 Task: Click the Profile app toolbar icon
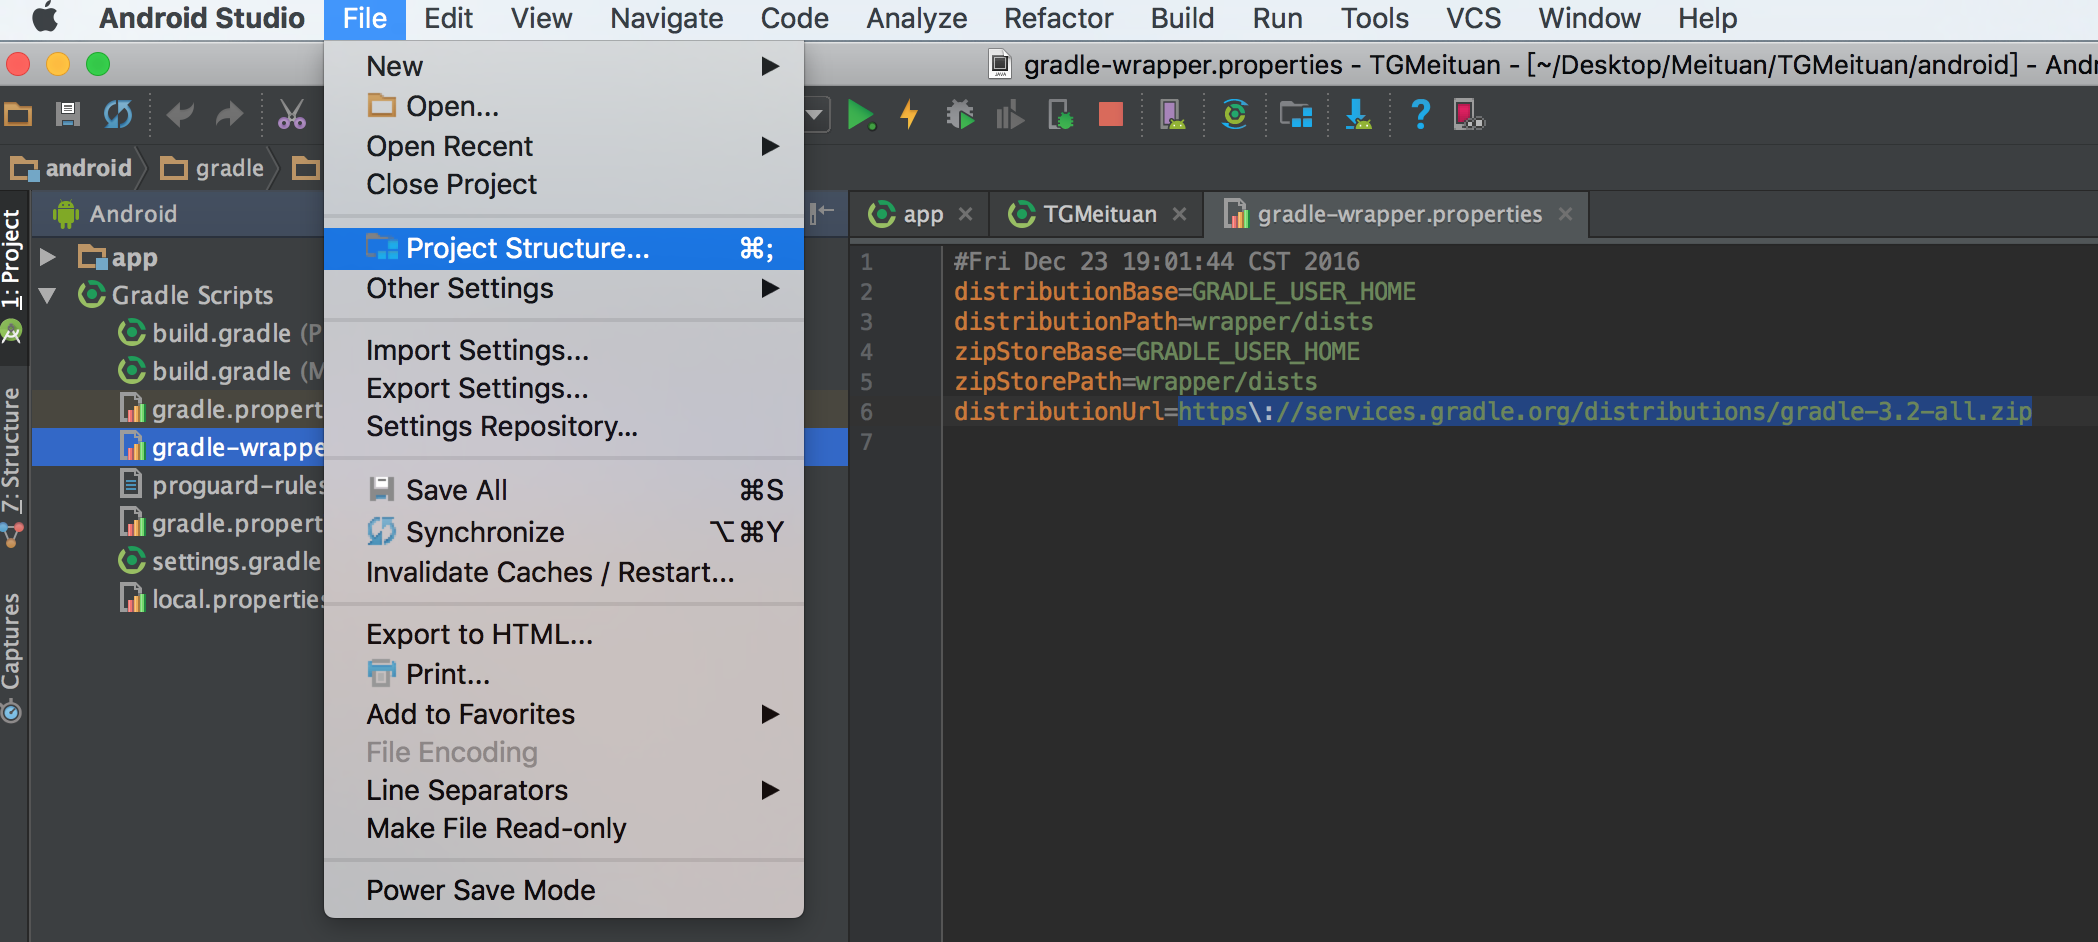pos(1010,115)
